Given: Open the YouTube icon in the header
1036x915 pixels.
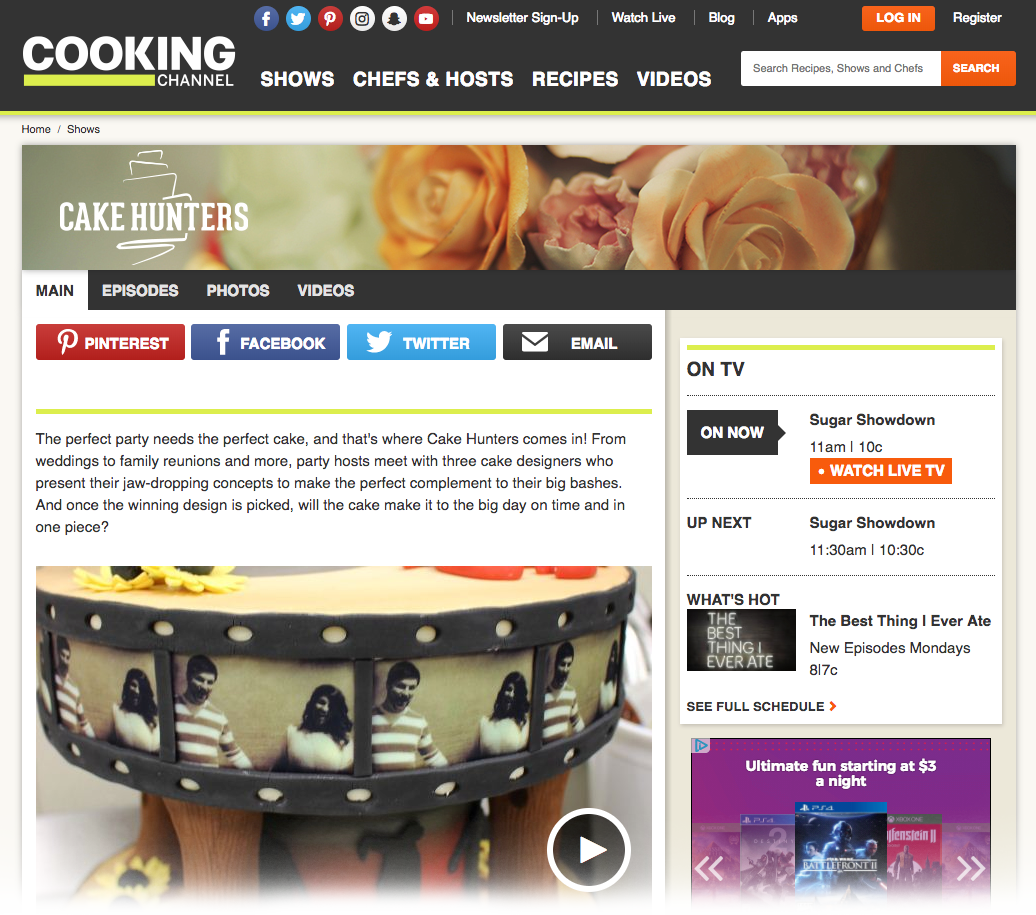Looking at the screenshot, I should [x=426, y=18].
